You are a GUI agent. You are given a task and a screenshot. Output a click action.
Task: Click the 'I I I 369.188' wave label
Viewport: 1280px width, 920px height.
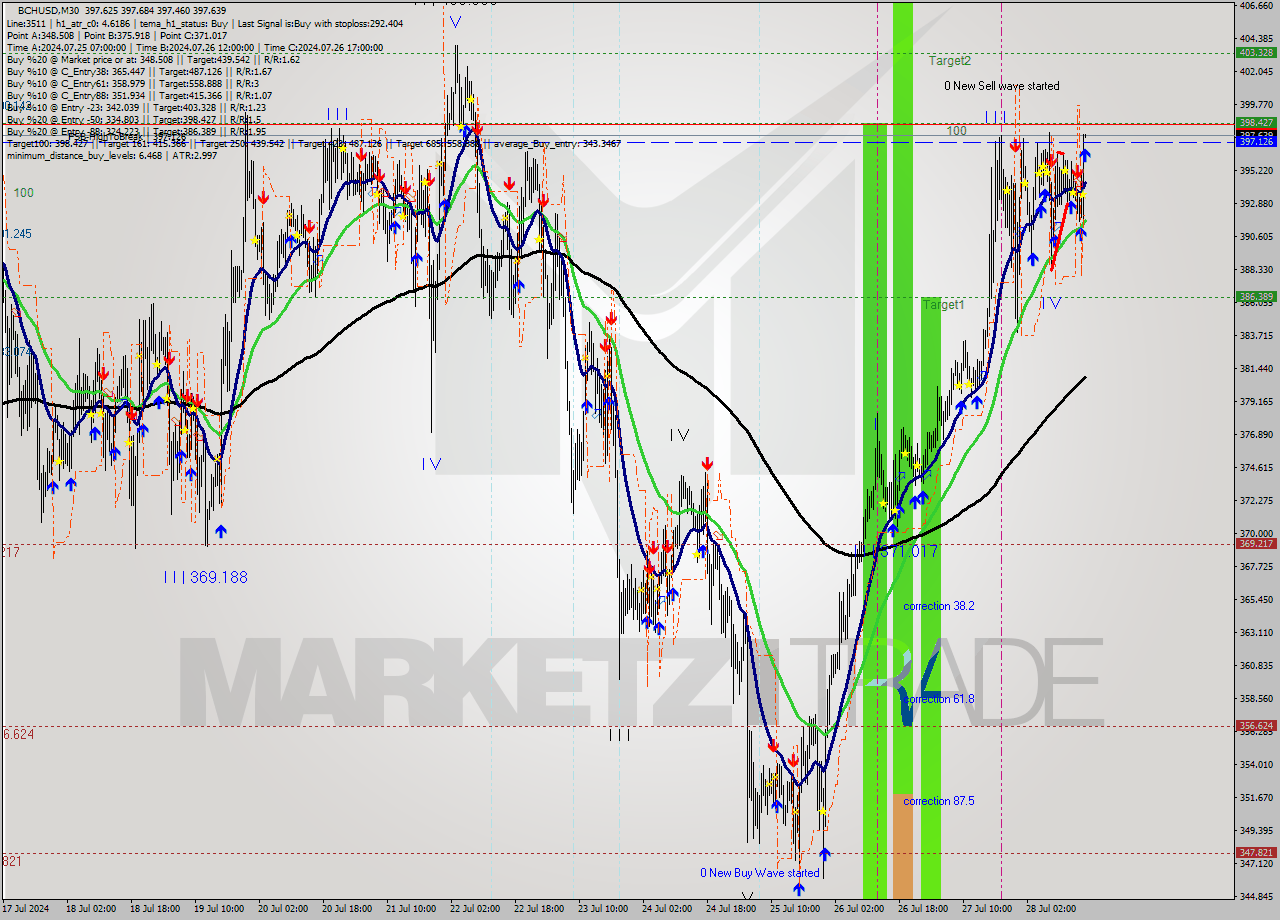[x=205, y=578]
